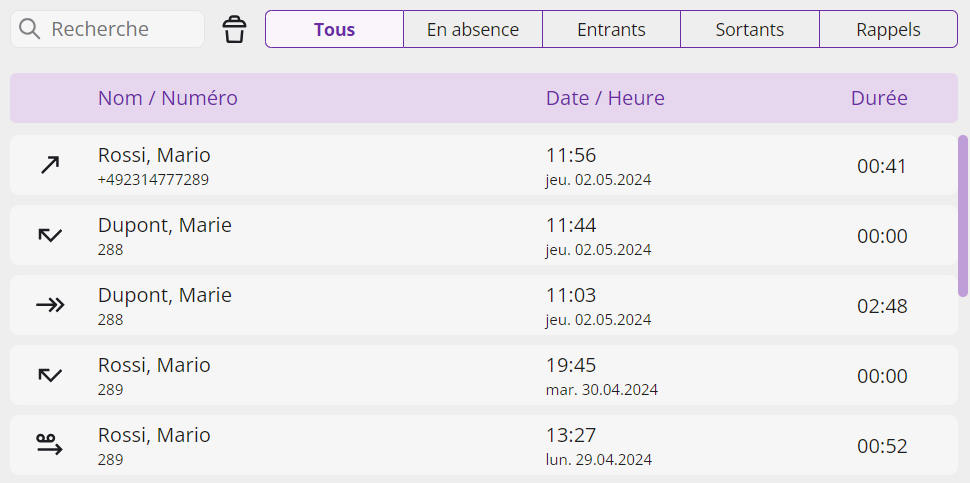
Task: Click missed call icon for Rossi 19:45
Action: [50, 375]
